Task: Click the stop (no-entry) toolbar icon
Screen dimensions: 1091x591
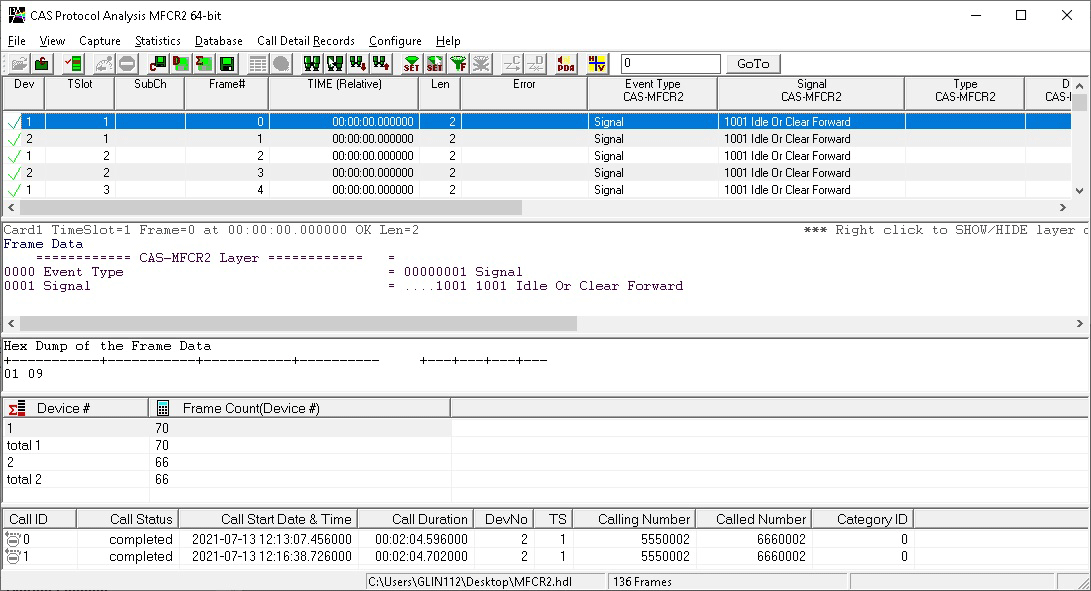Action: coord(127,64)
